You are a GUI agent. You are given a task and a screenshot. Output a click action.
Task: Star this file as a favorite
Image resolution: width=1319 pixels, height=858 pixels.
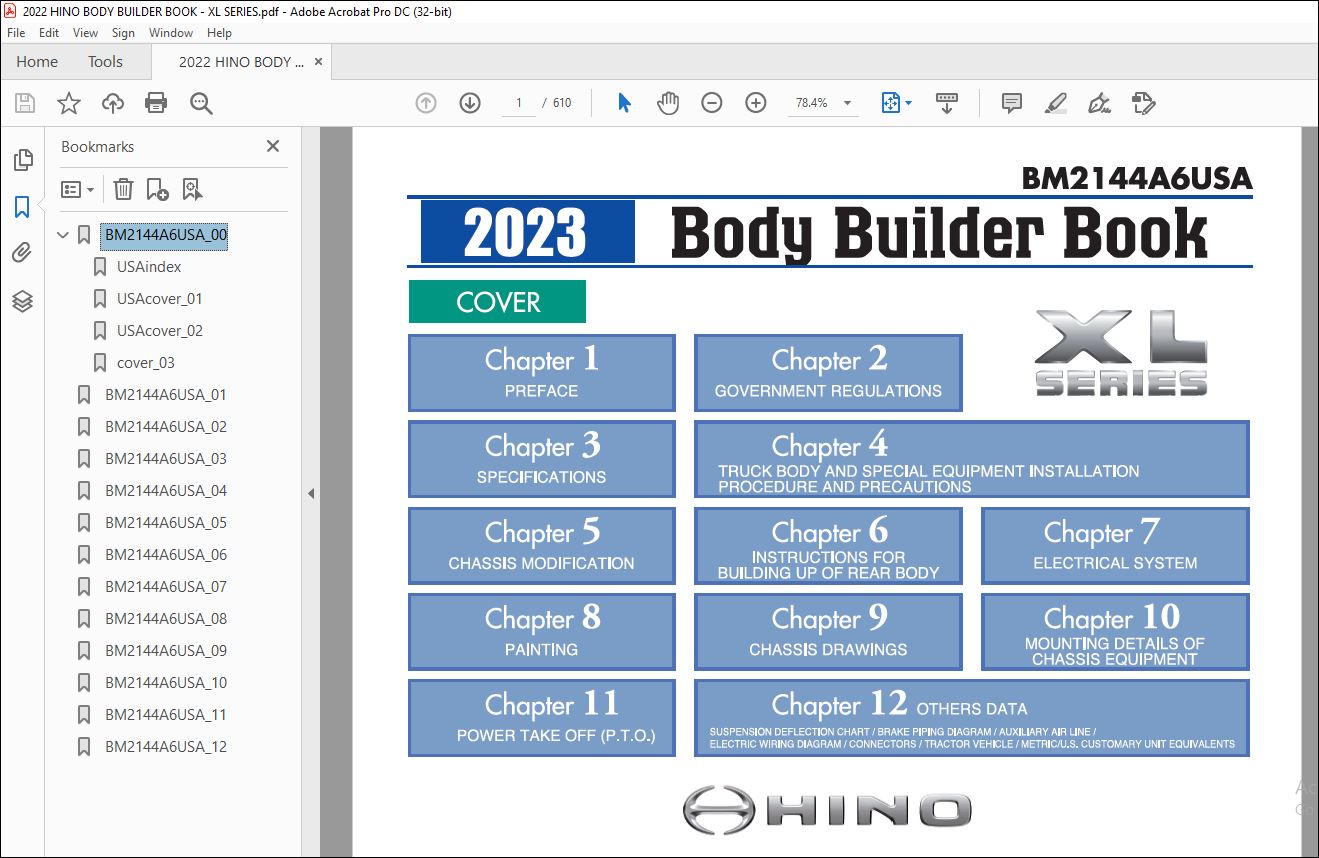[68, 102]
